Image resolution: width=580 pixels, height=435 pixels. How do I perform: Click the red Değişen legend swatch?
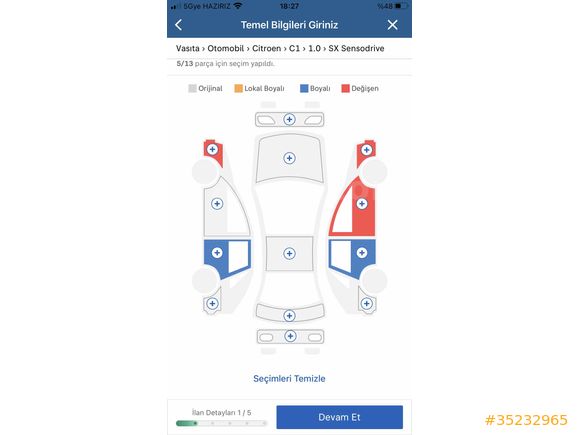[x=345, y=88]
